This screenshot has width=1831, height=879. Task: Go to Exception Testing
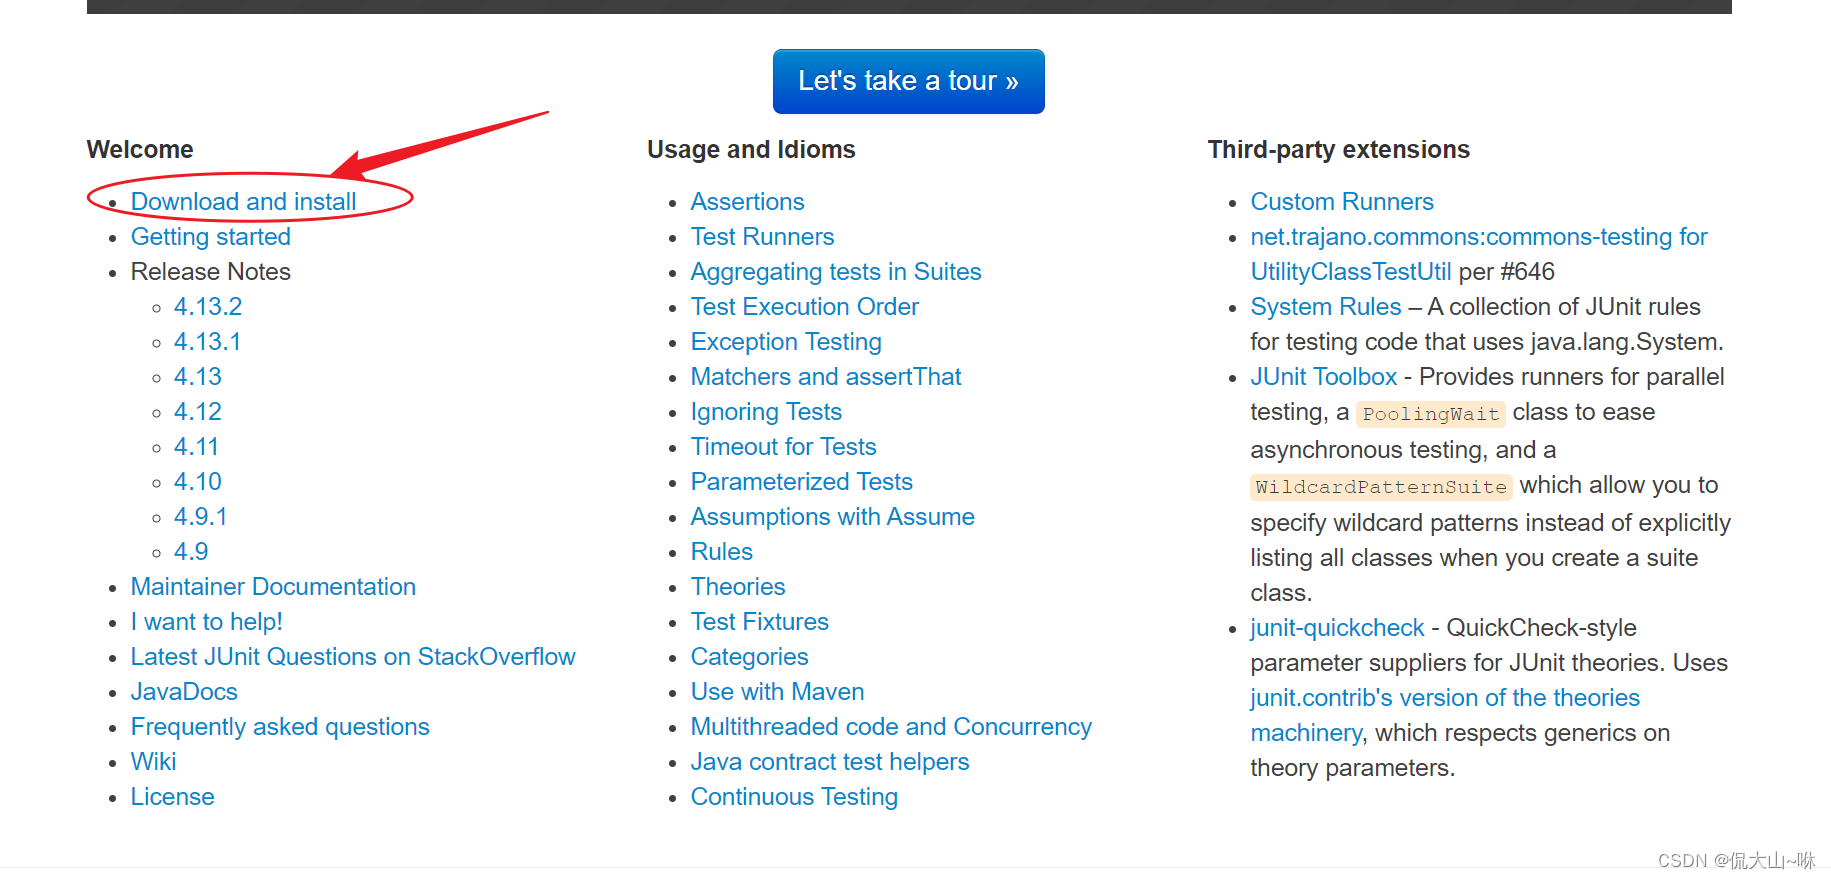coord(786,342)
